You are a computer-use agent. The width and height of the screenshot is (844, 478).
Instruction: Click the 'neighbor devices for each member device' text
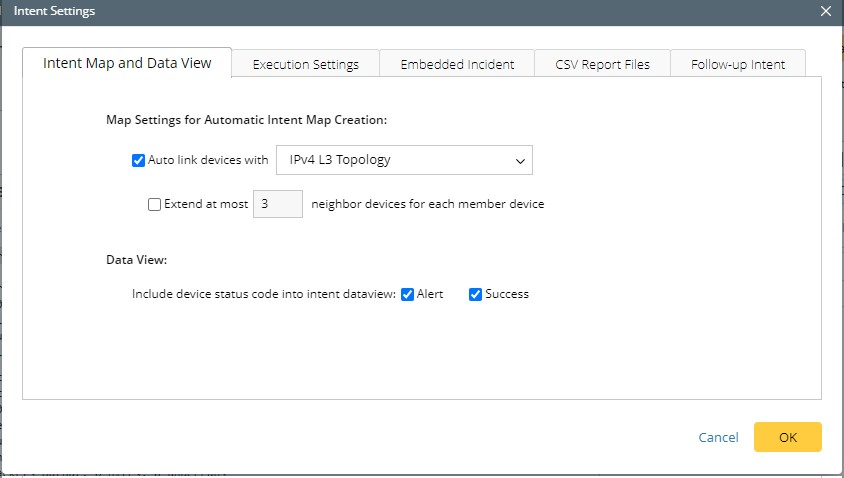428,205
